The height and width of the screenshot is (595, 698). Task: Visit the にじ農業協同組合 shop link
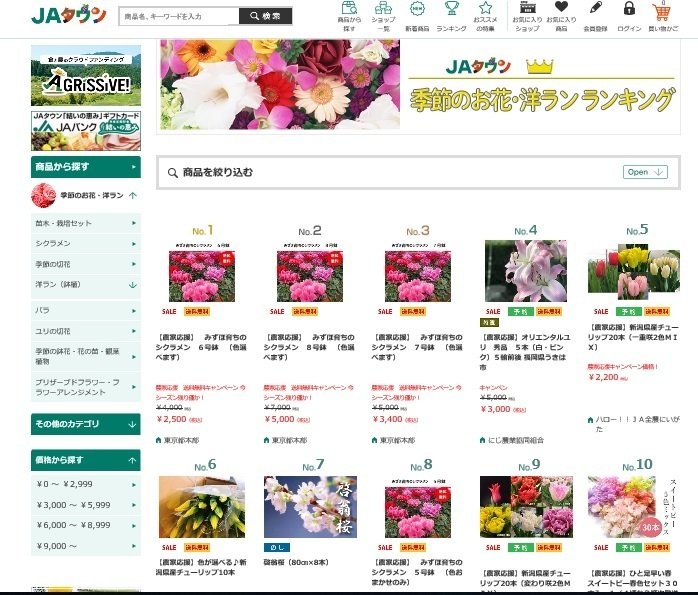pos(515,440)
